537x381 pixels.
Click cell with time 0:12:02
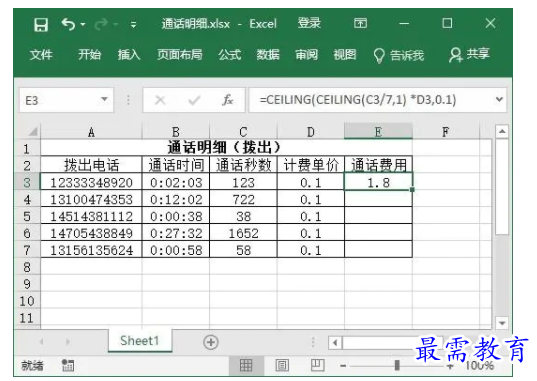175,199
